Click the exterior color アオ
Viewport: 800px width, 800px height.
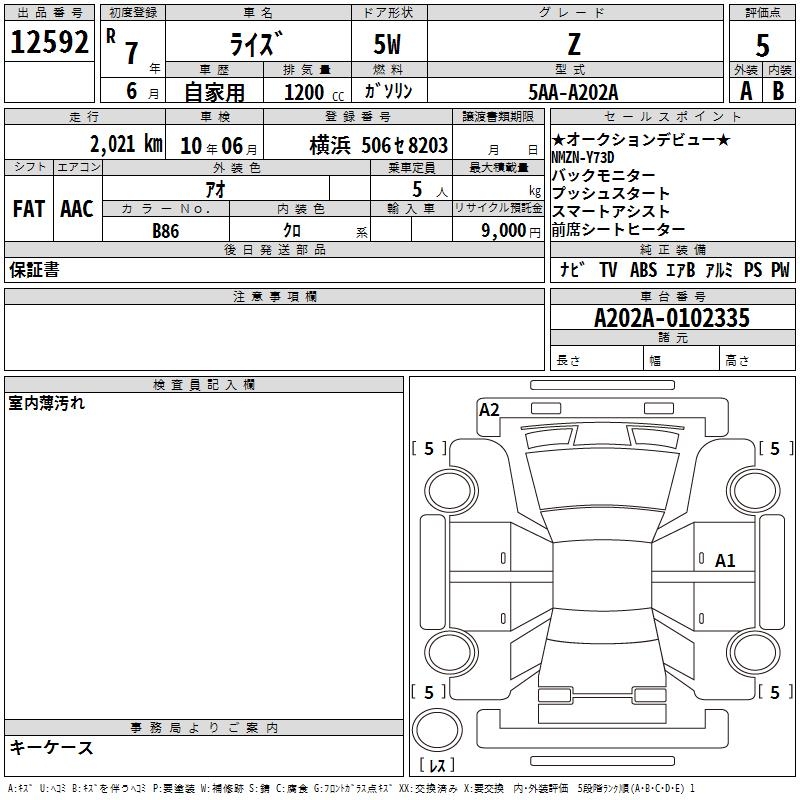pyautogui.click(x=215, y=189)
